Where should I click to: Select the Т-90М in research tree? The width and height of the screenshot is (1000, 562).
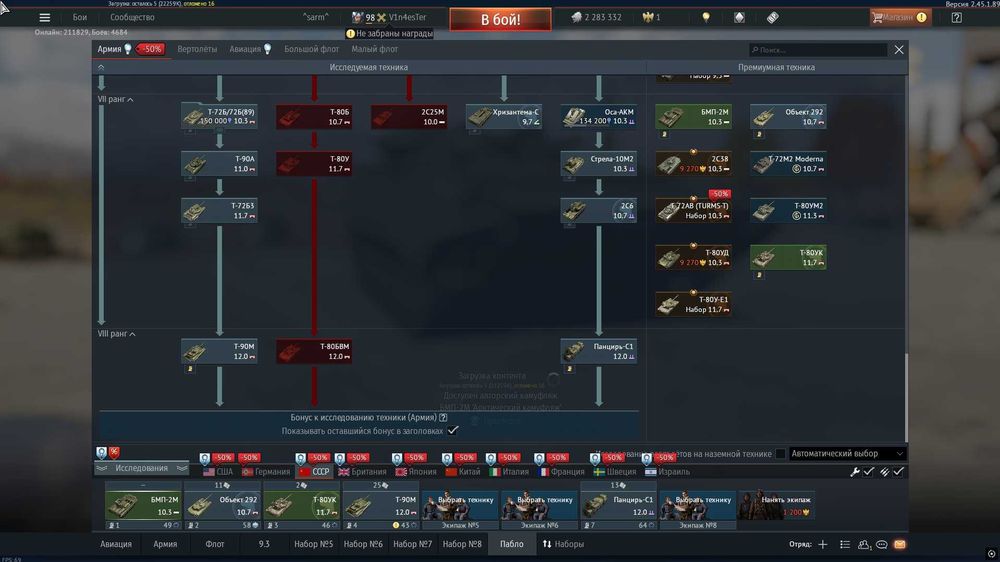[219, 351]
